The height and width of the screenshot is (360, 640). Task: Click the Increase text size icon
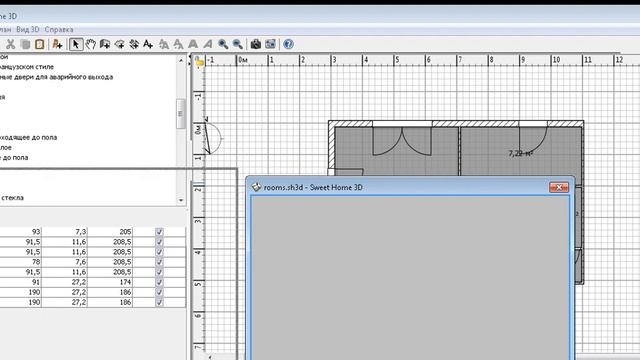tap(164, 44)
